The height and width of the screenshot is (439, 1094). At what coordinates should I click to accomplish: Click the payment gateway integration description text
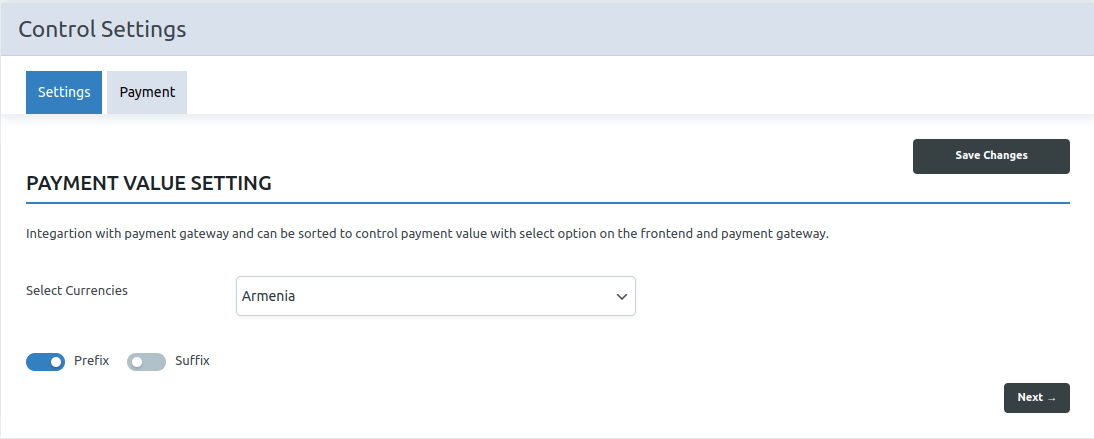(427, 235)
